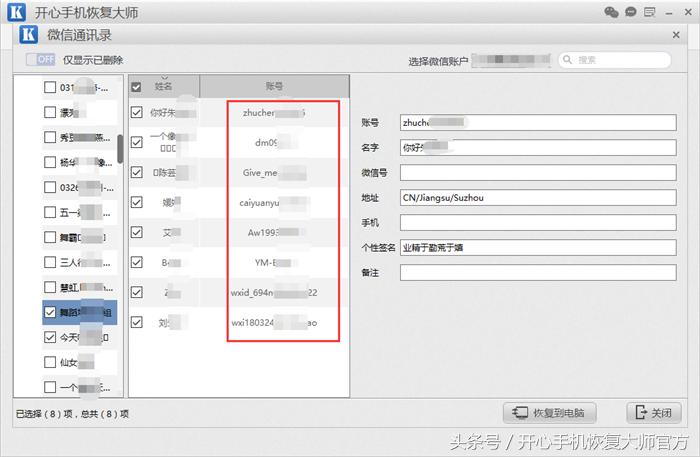Check the first 031 group checkbox
Viewport: 700px width, 457px height.
[x=50, y=87]
